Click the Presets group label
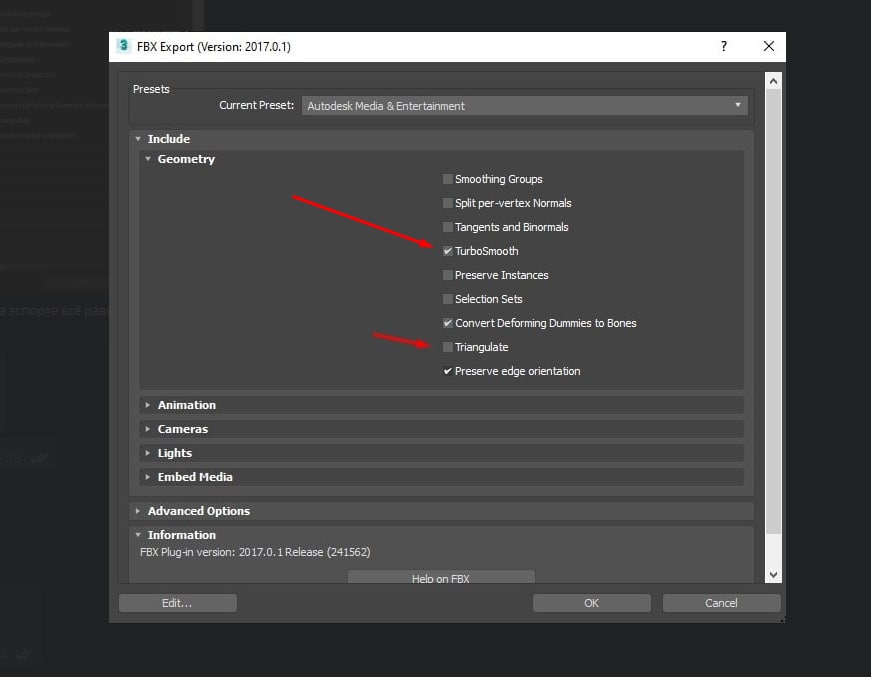Screen dimensions: 871x677 pyautogui.click(x=151, y=89)
